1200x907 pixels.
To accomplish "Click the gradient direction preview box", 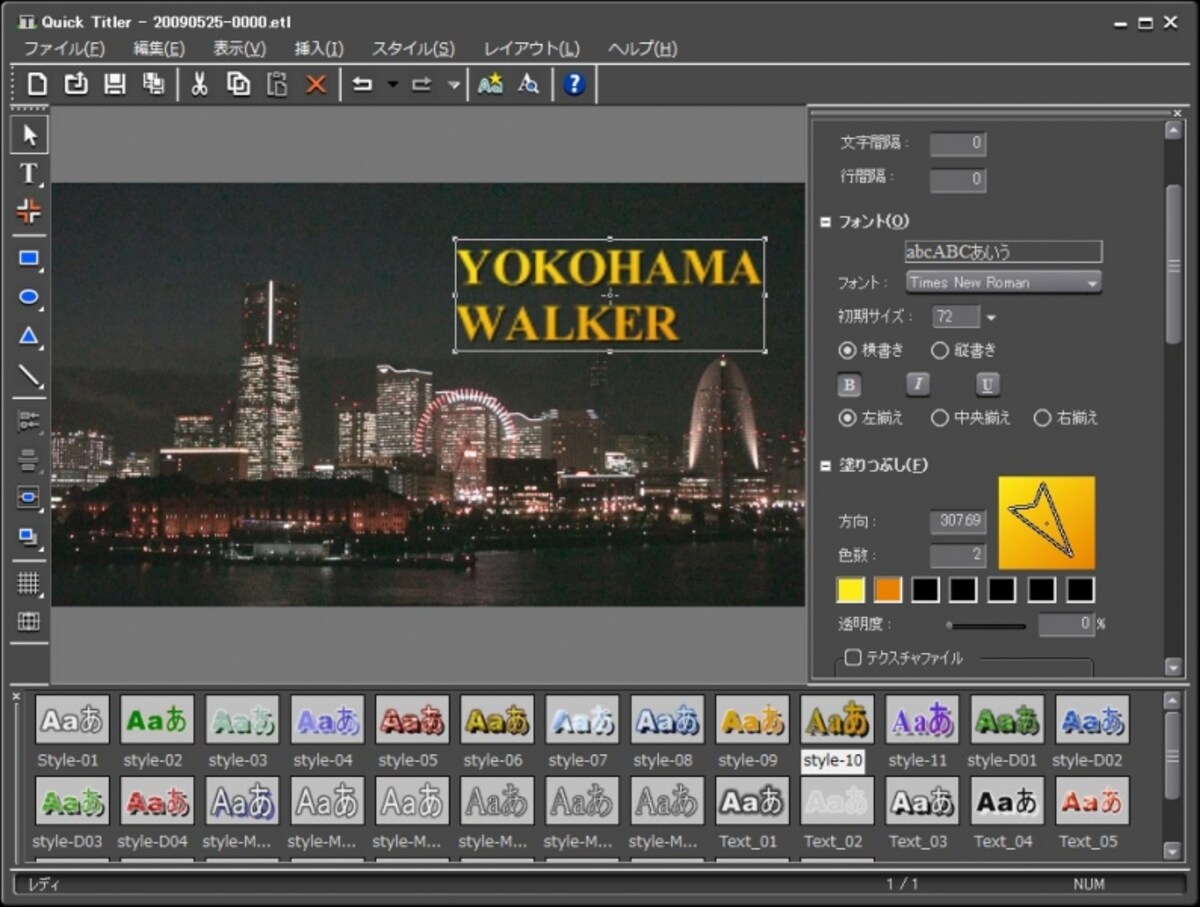I will point(1046,523).
